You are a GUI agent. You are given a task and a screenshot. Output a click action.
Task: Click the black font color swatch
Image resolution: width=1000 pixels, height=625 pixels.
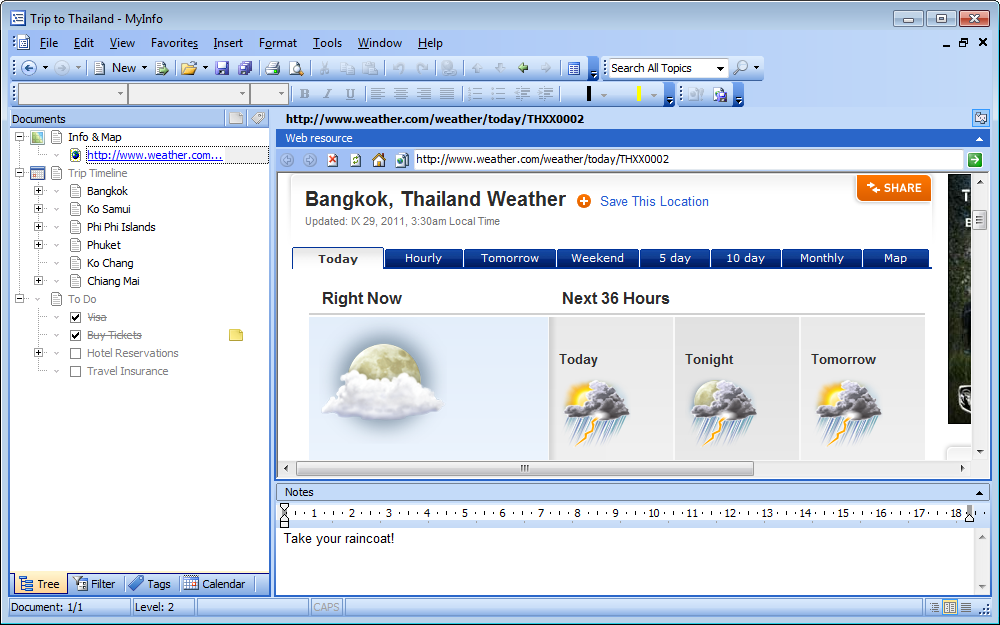[x=589, y=94]
